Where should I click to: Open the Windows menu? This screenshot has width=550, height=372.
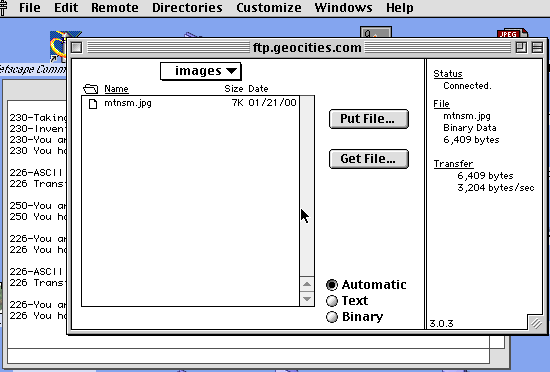[343, 7]
